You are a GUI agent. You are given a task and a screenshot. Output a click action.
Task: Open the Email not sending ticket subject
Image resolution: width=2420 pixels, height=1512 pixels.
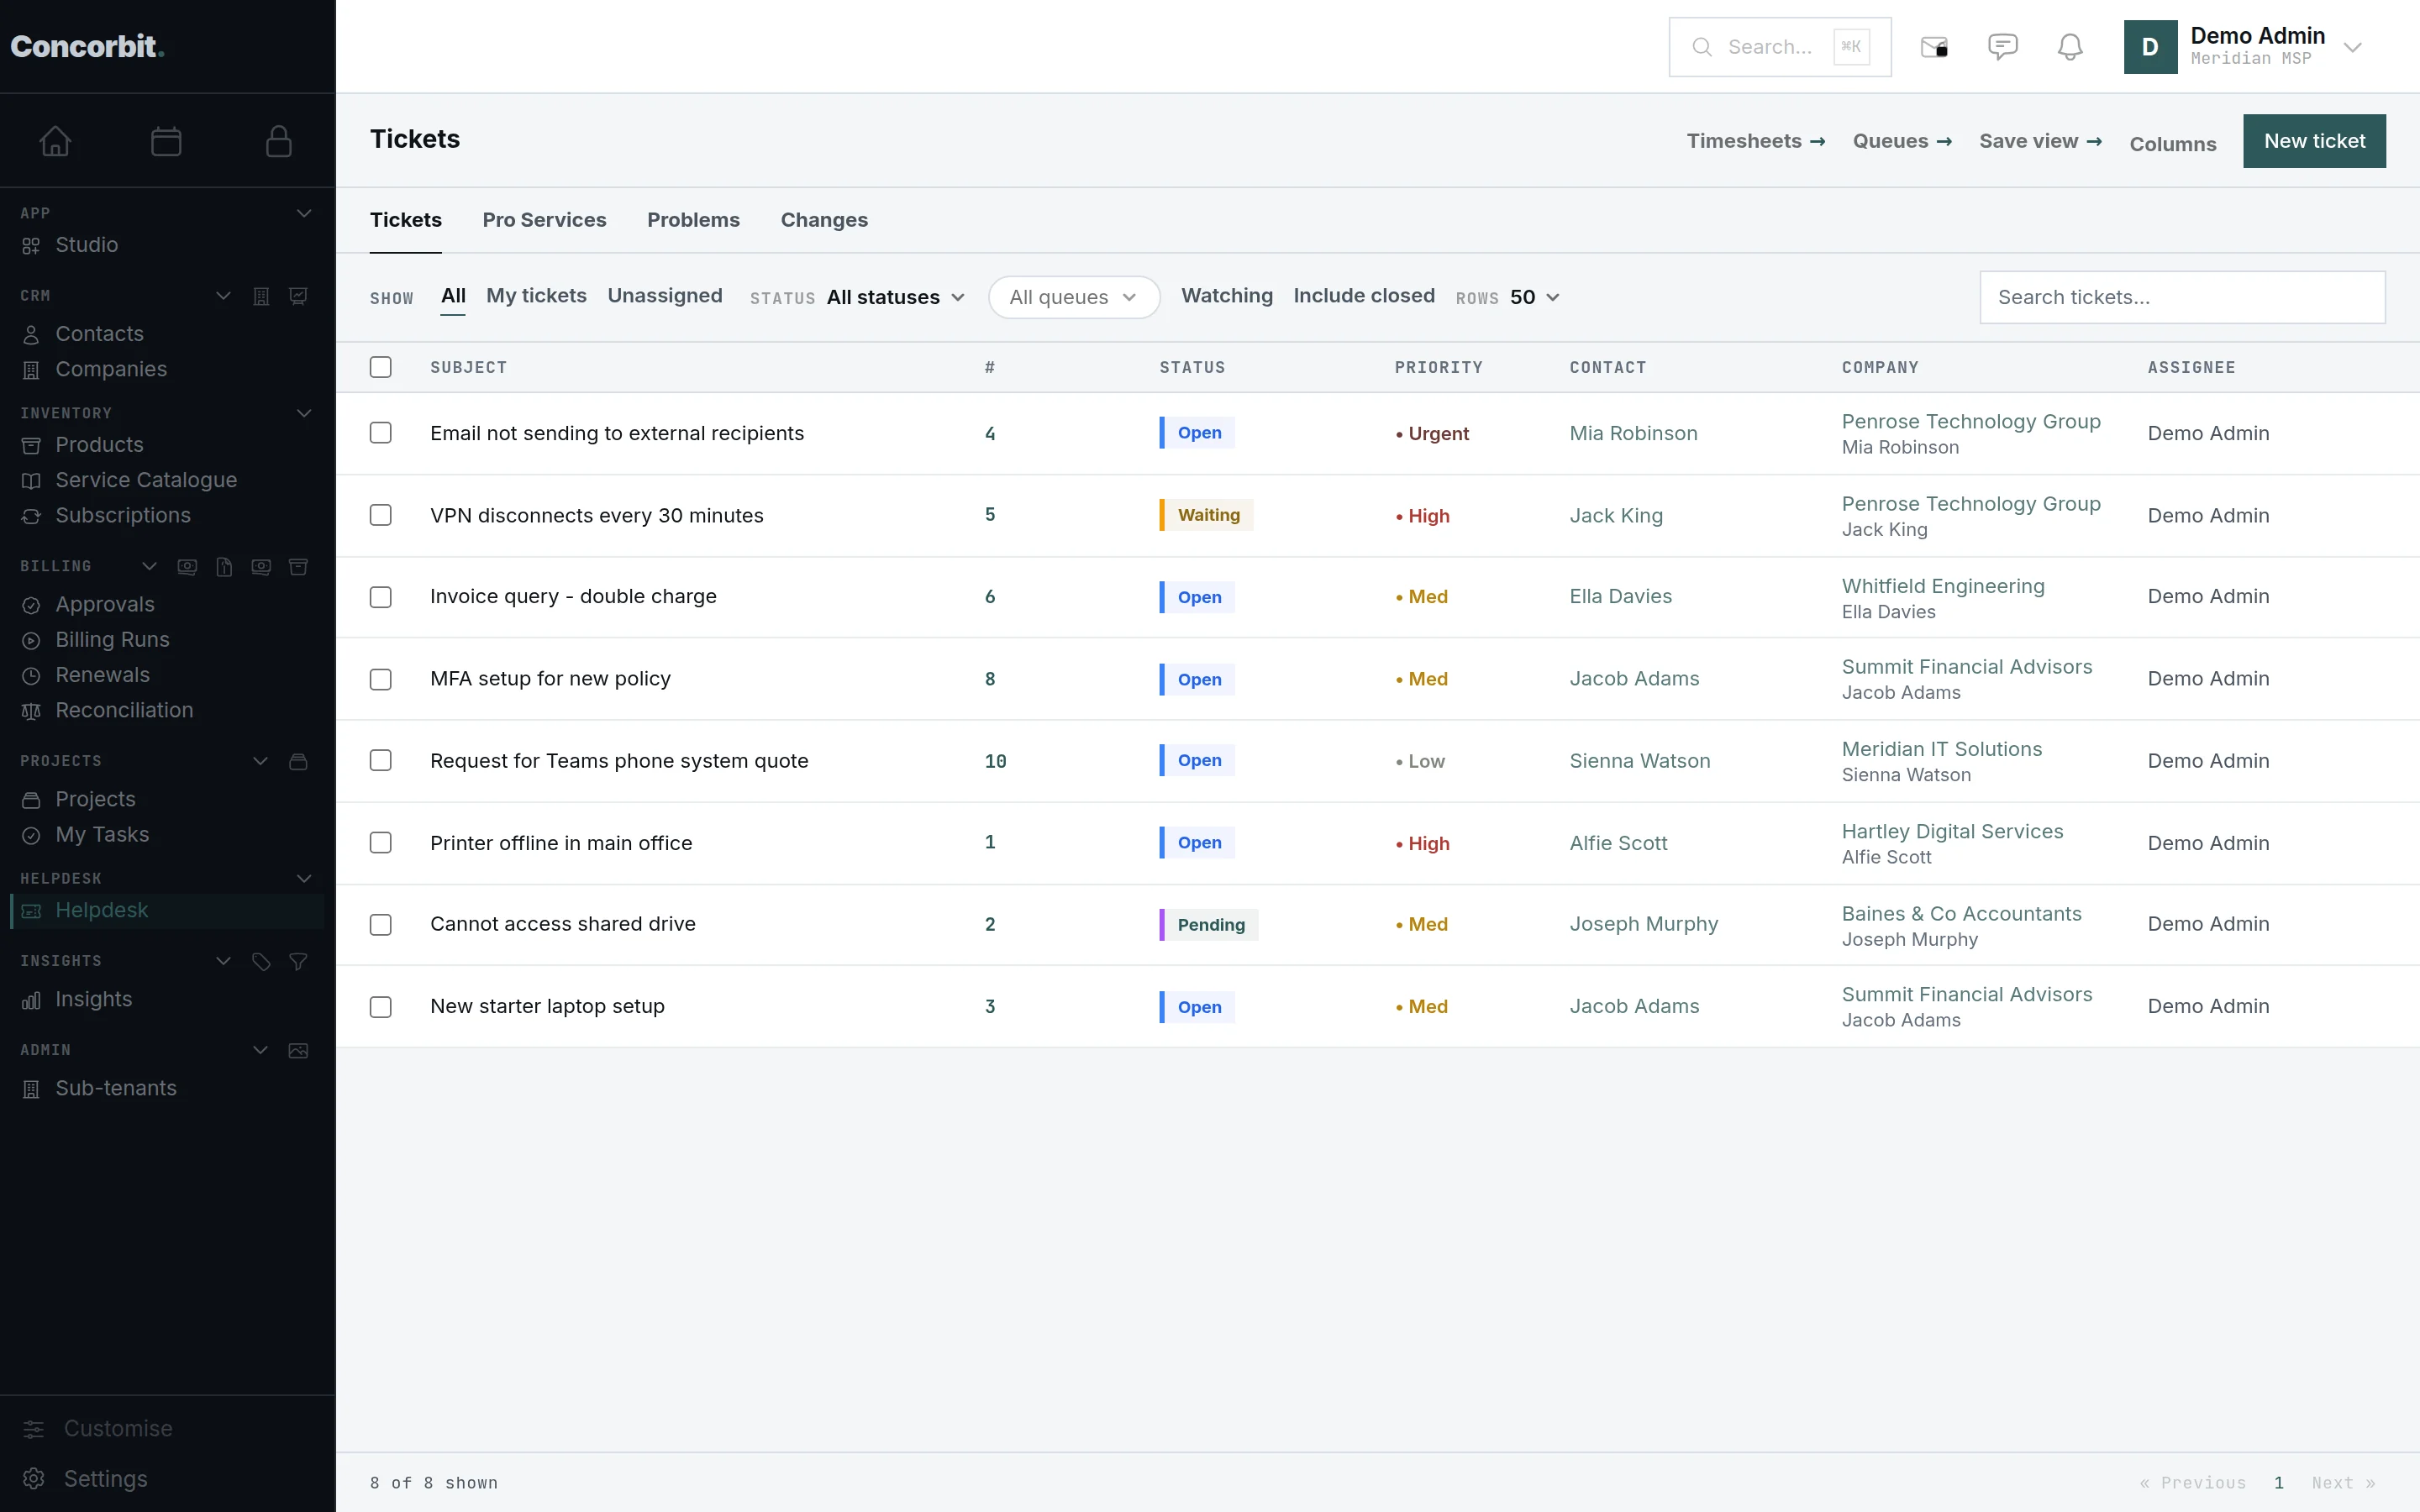617,433
